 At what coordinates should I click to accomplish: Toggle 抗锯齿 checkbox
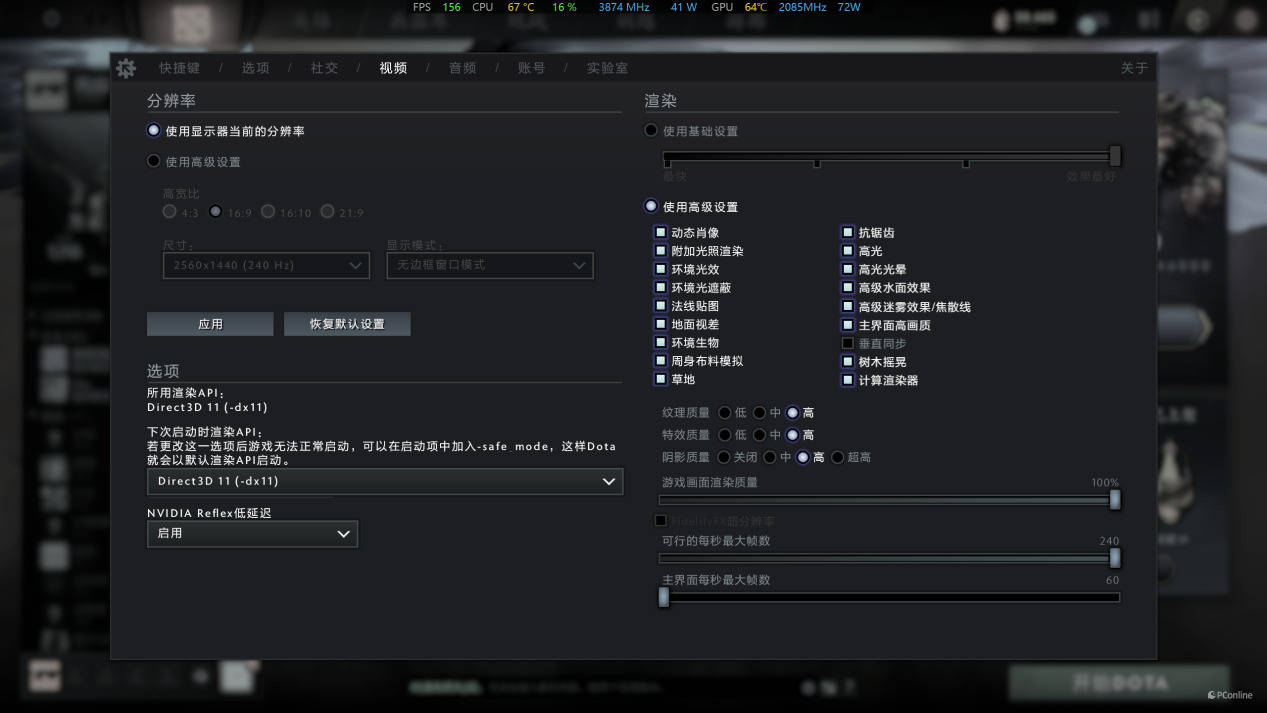(847, 232)
